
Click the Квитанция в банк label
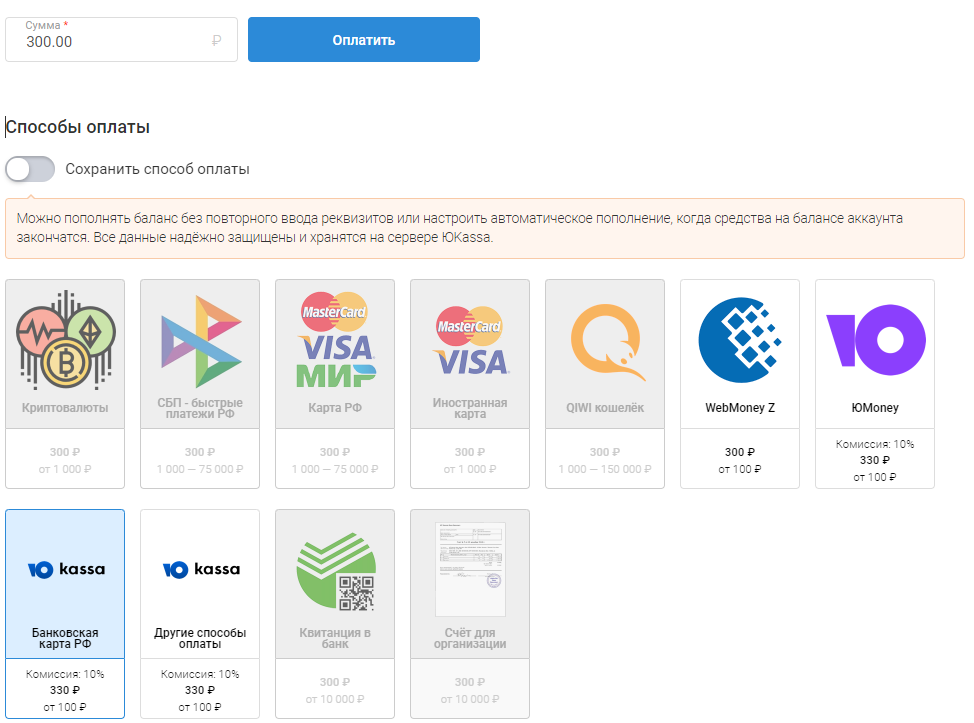point(335,638)
